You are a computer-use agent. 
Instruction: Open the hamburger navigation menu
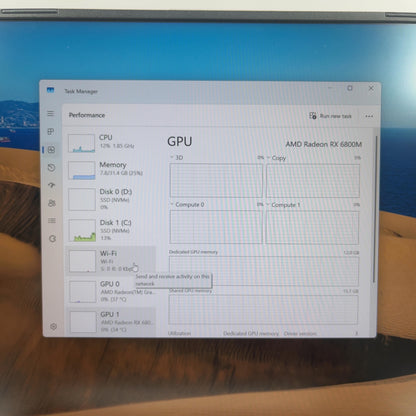(x=51, y=114)
